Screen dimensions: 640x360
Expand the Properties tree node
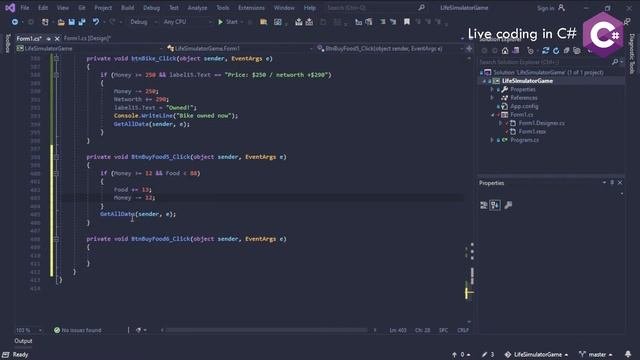click(x=492, y=89)
